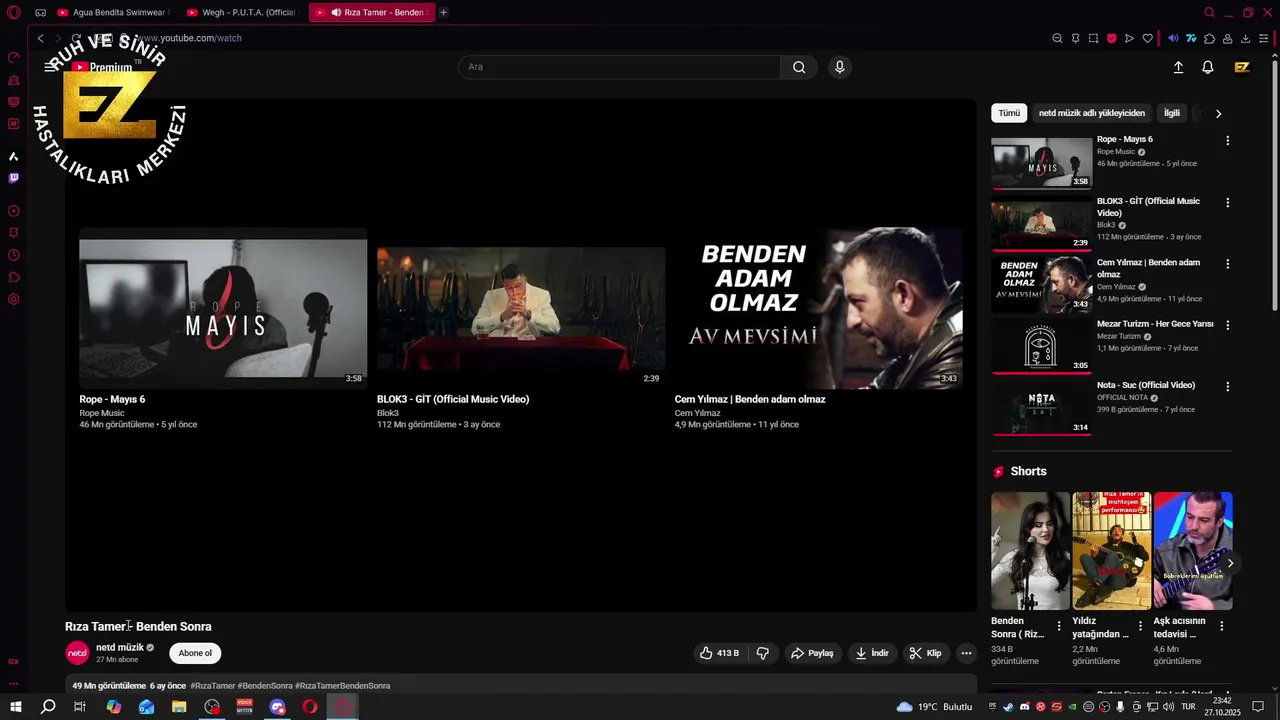Open Twitch in Opera sidebar

tap(14, 178)
